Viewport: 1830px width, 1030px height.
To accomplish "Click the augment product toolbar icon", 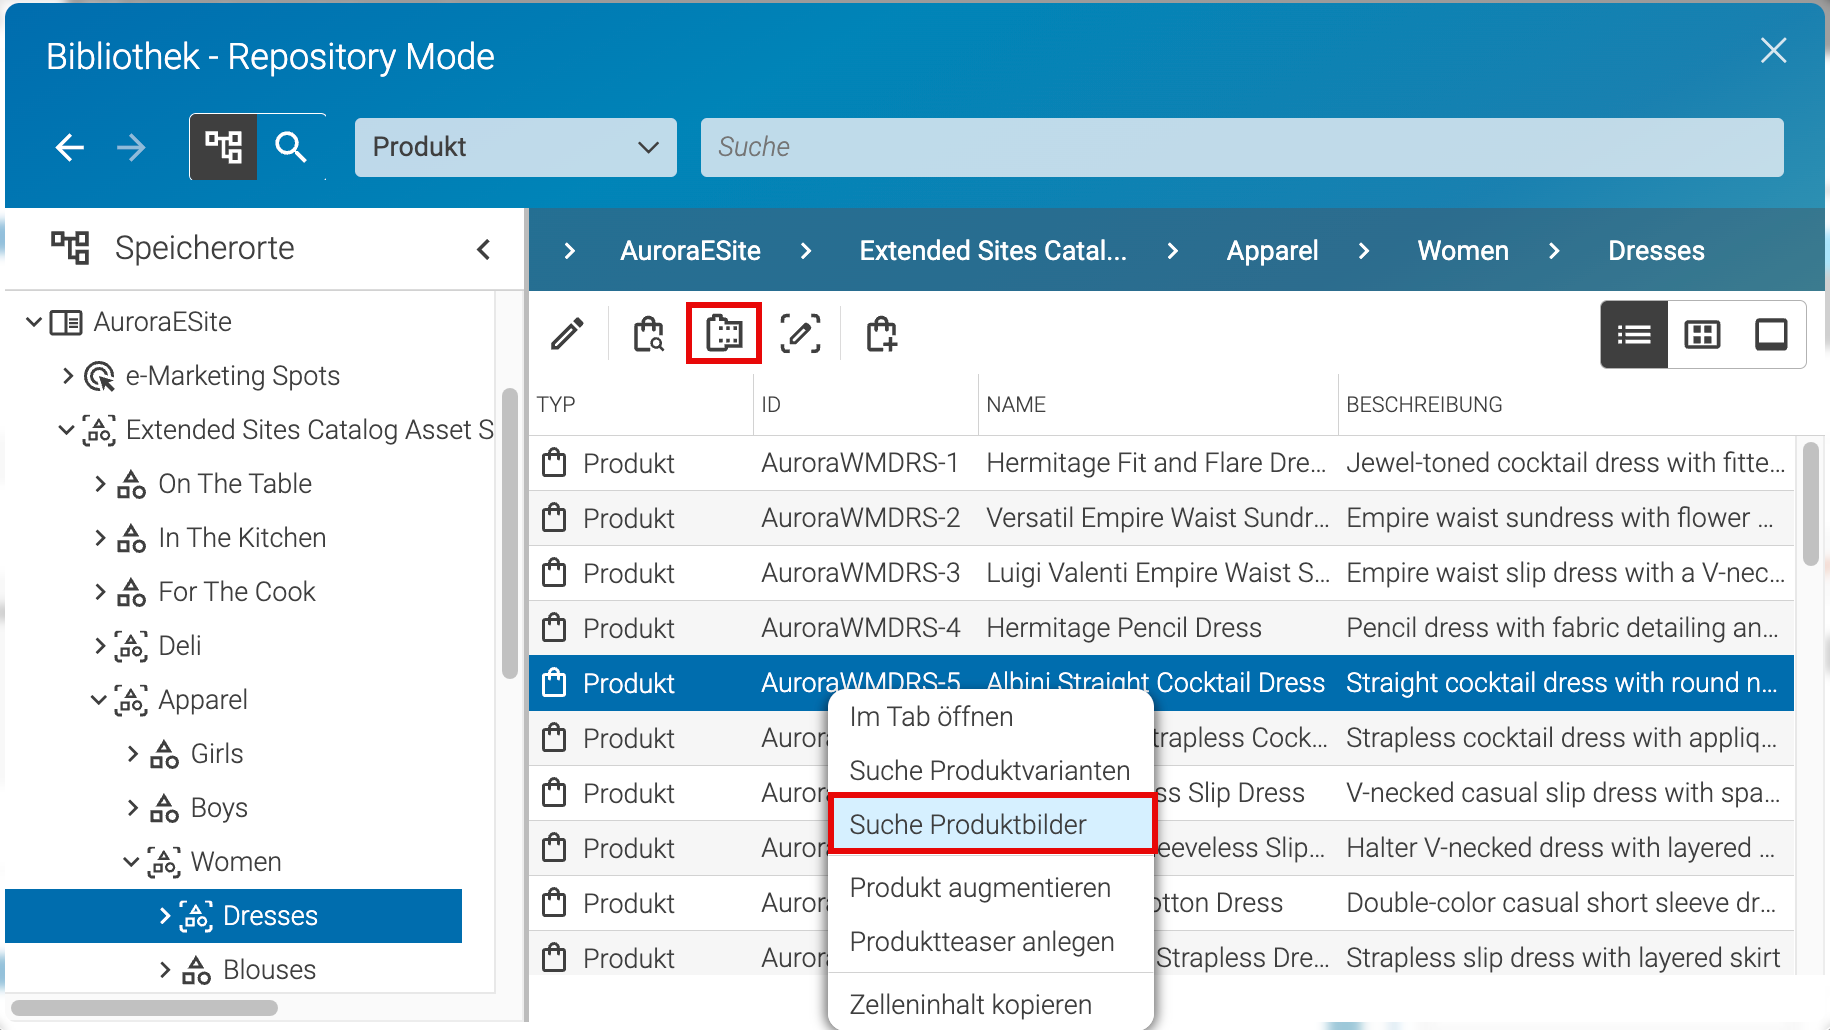I will tap(801, 334).
